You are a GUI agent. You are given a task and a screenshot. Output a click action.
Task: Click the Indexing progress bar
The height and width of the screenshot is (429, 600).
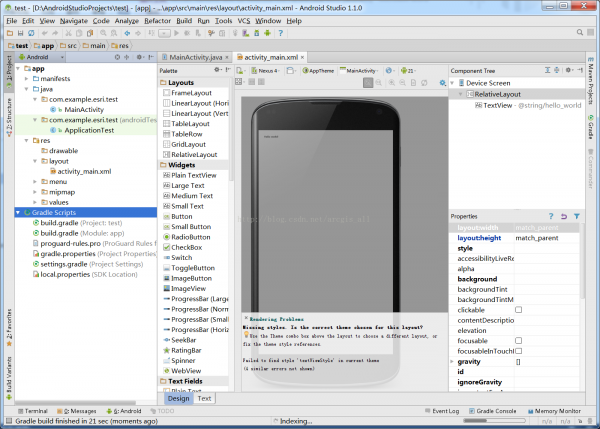pyautogui.click(x=494, y=421)
